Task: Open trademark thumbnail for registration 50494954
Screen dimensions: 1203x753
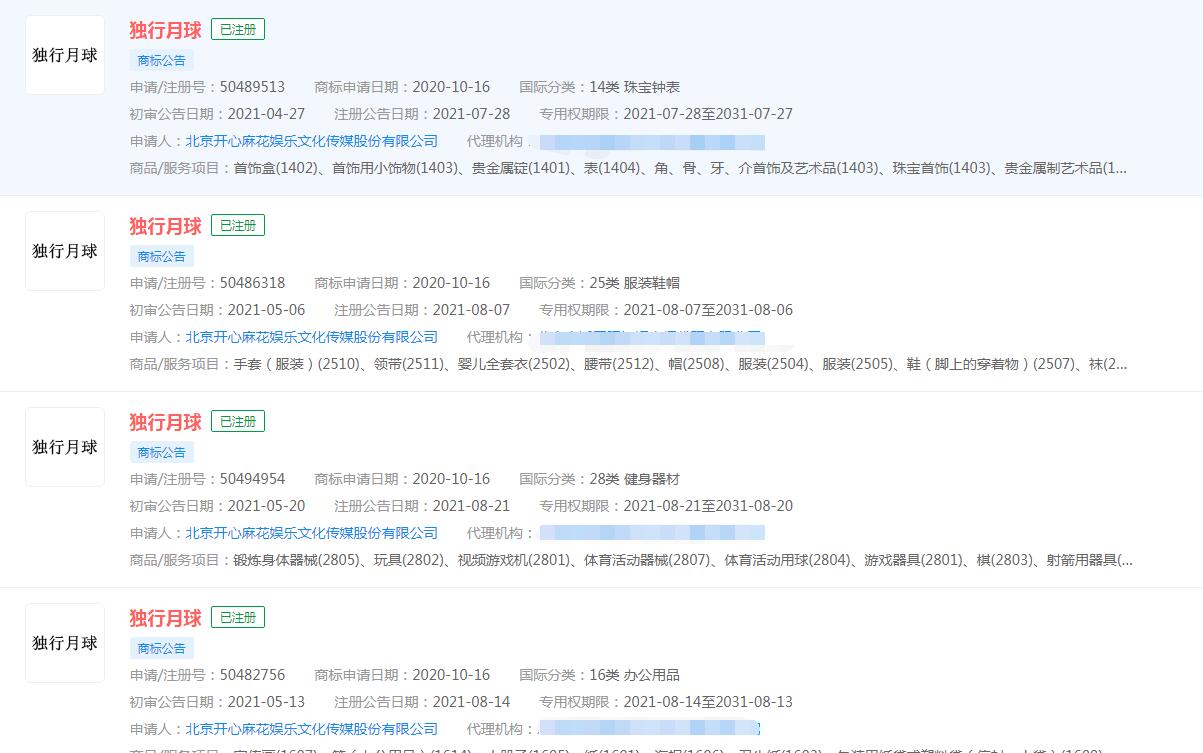Action: point(65,447)
